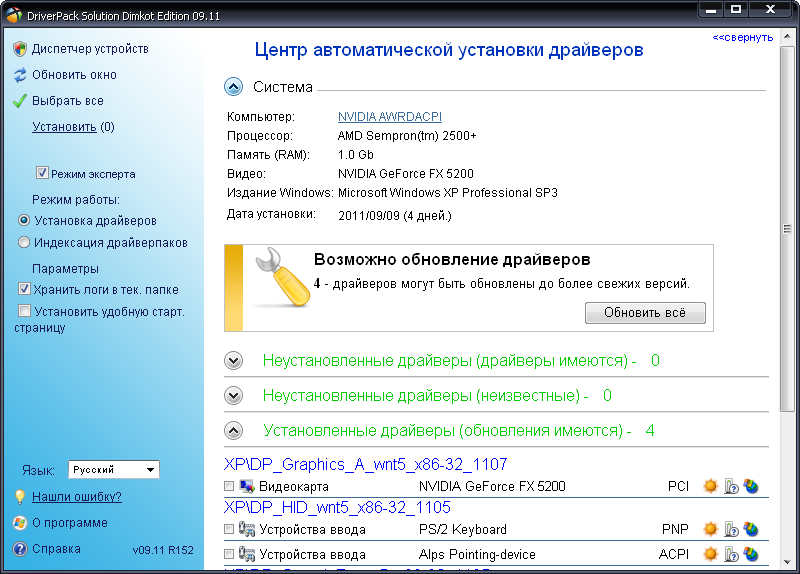Click globe icon in PS/2 Keyboard row
The height and width of the screenshot is (574, 800).
[x=751, y=530]
